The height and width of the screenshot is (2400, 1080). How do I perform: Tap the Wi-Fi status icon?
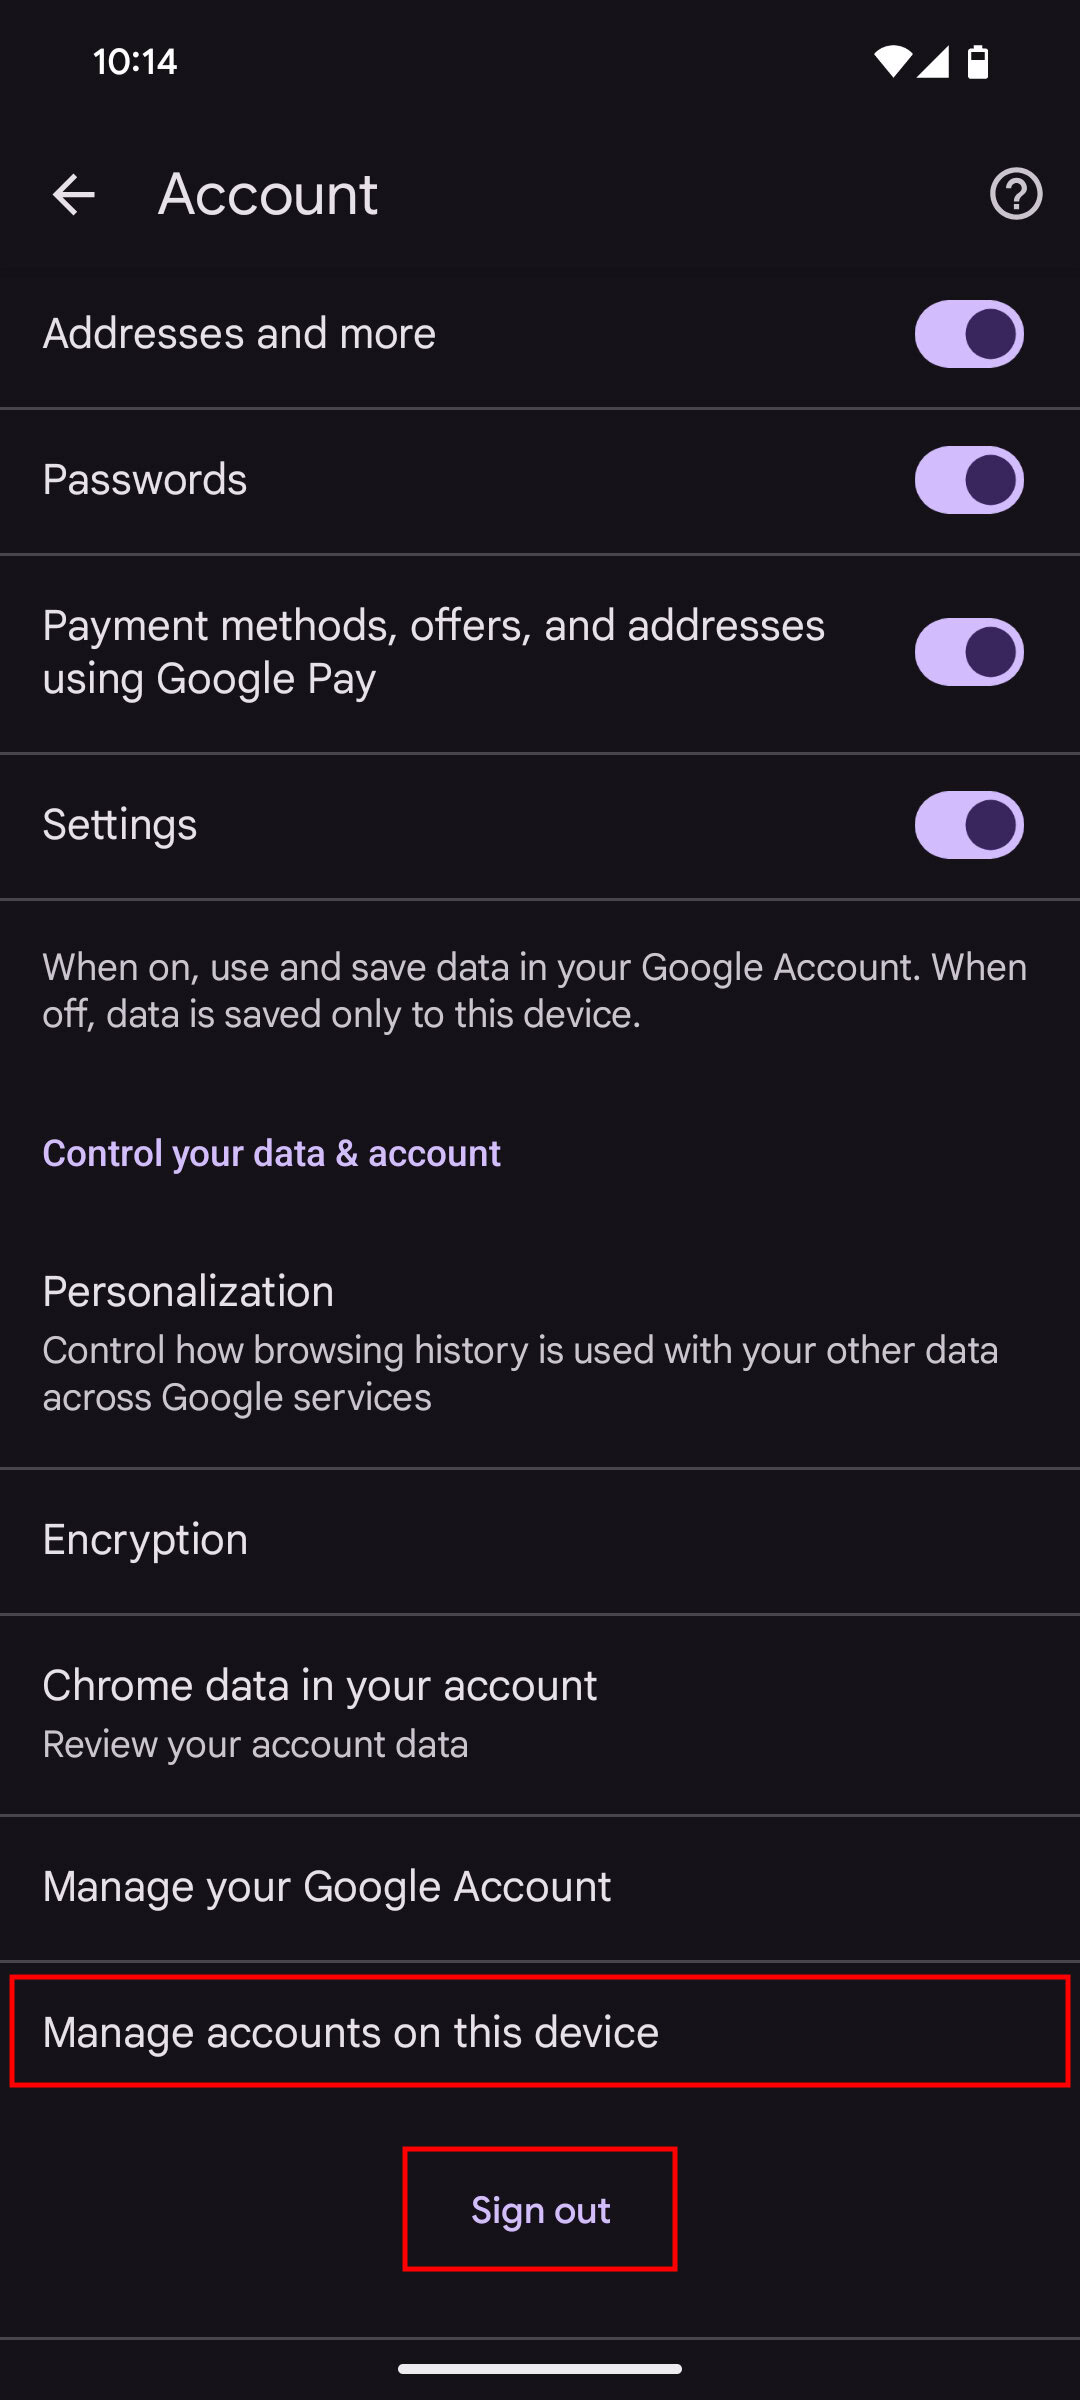click(891, 62)
